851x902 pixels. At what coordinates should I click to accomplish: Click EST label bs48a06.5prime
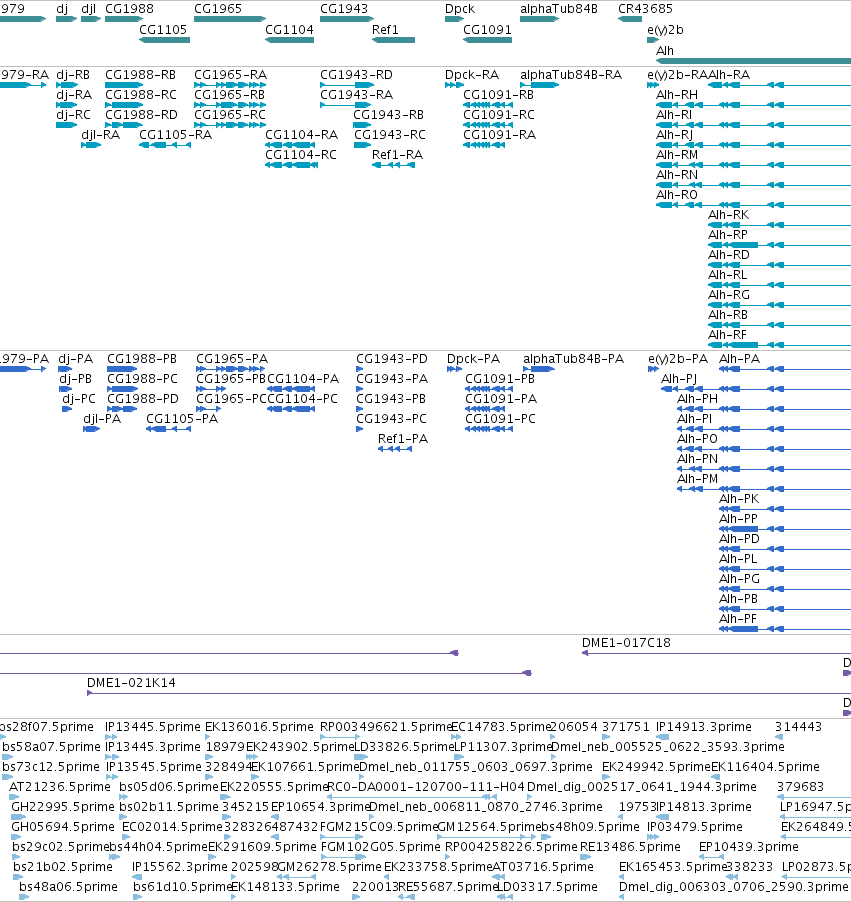(x=68, y=887)
